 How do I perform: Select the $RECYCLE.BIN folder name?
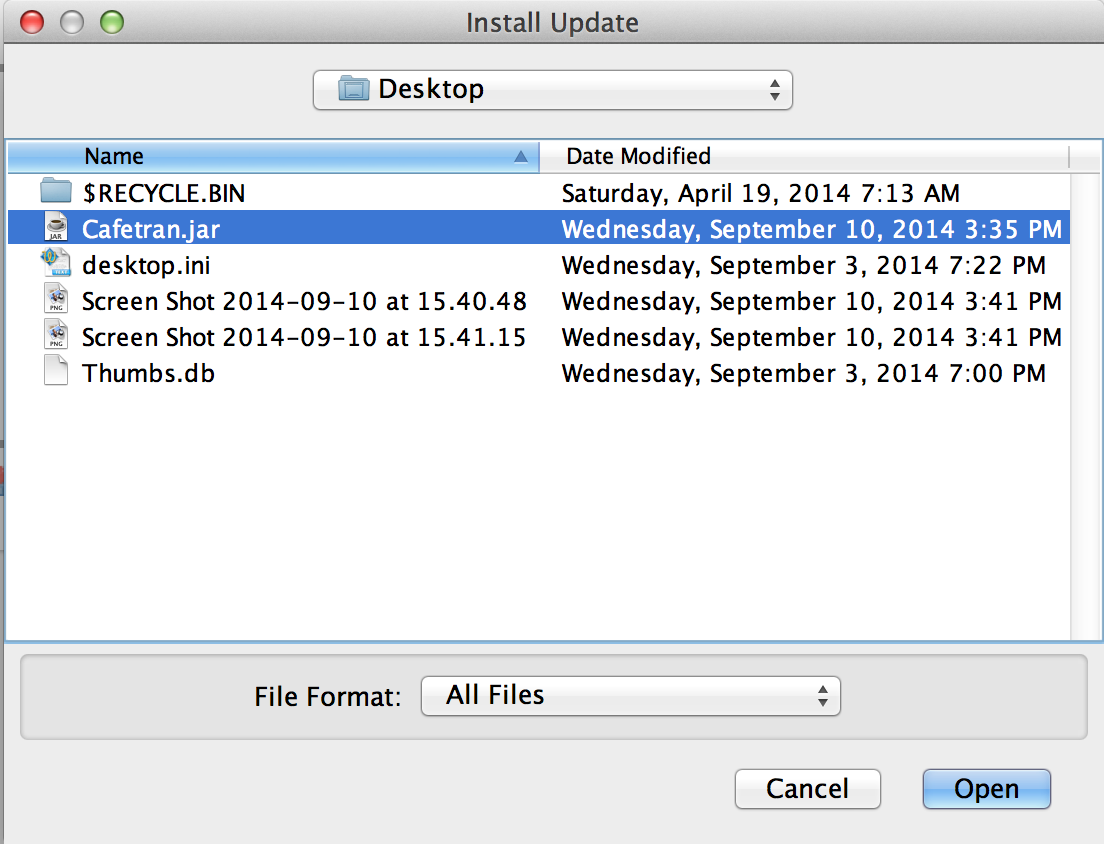coord(163,193)
